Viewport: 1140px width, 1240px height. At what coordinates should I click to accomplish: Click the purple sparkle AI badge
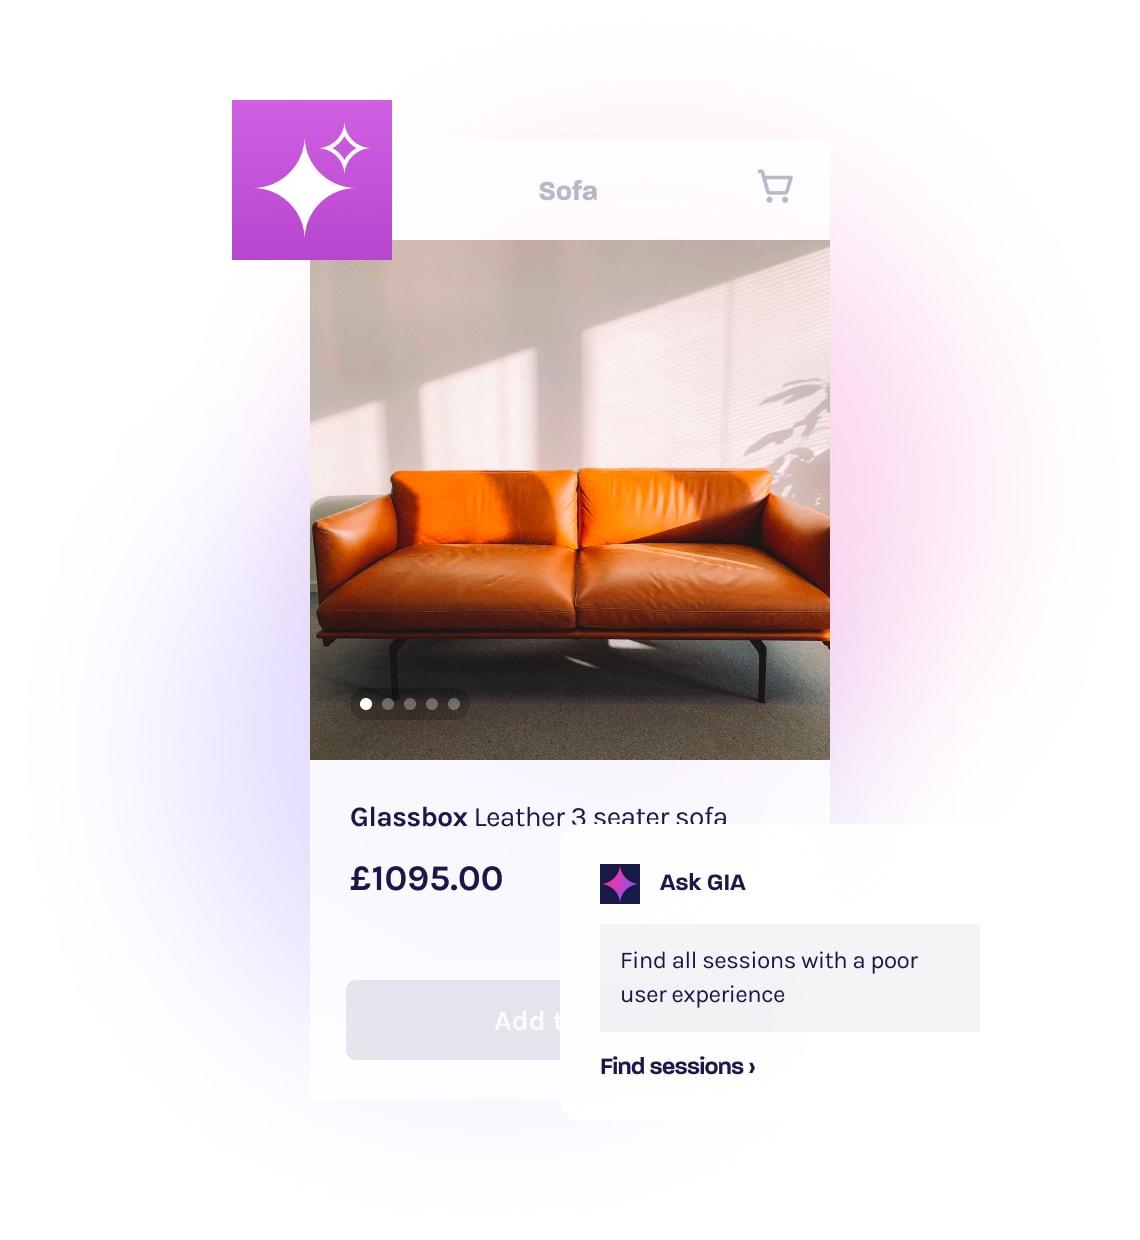(312, 180)
